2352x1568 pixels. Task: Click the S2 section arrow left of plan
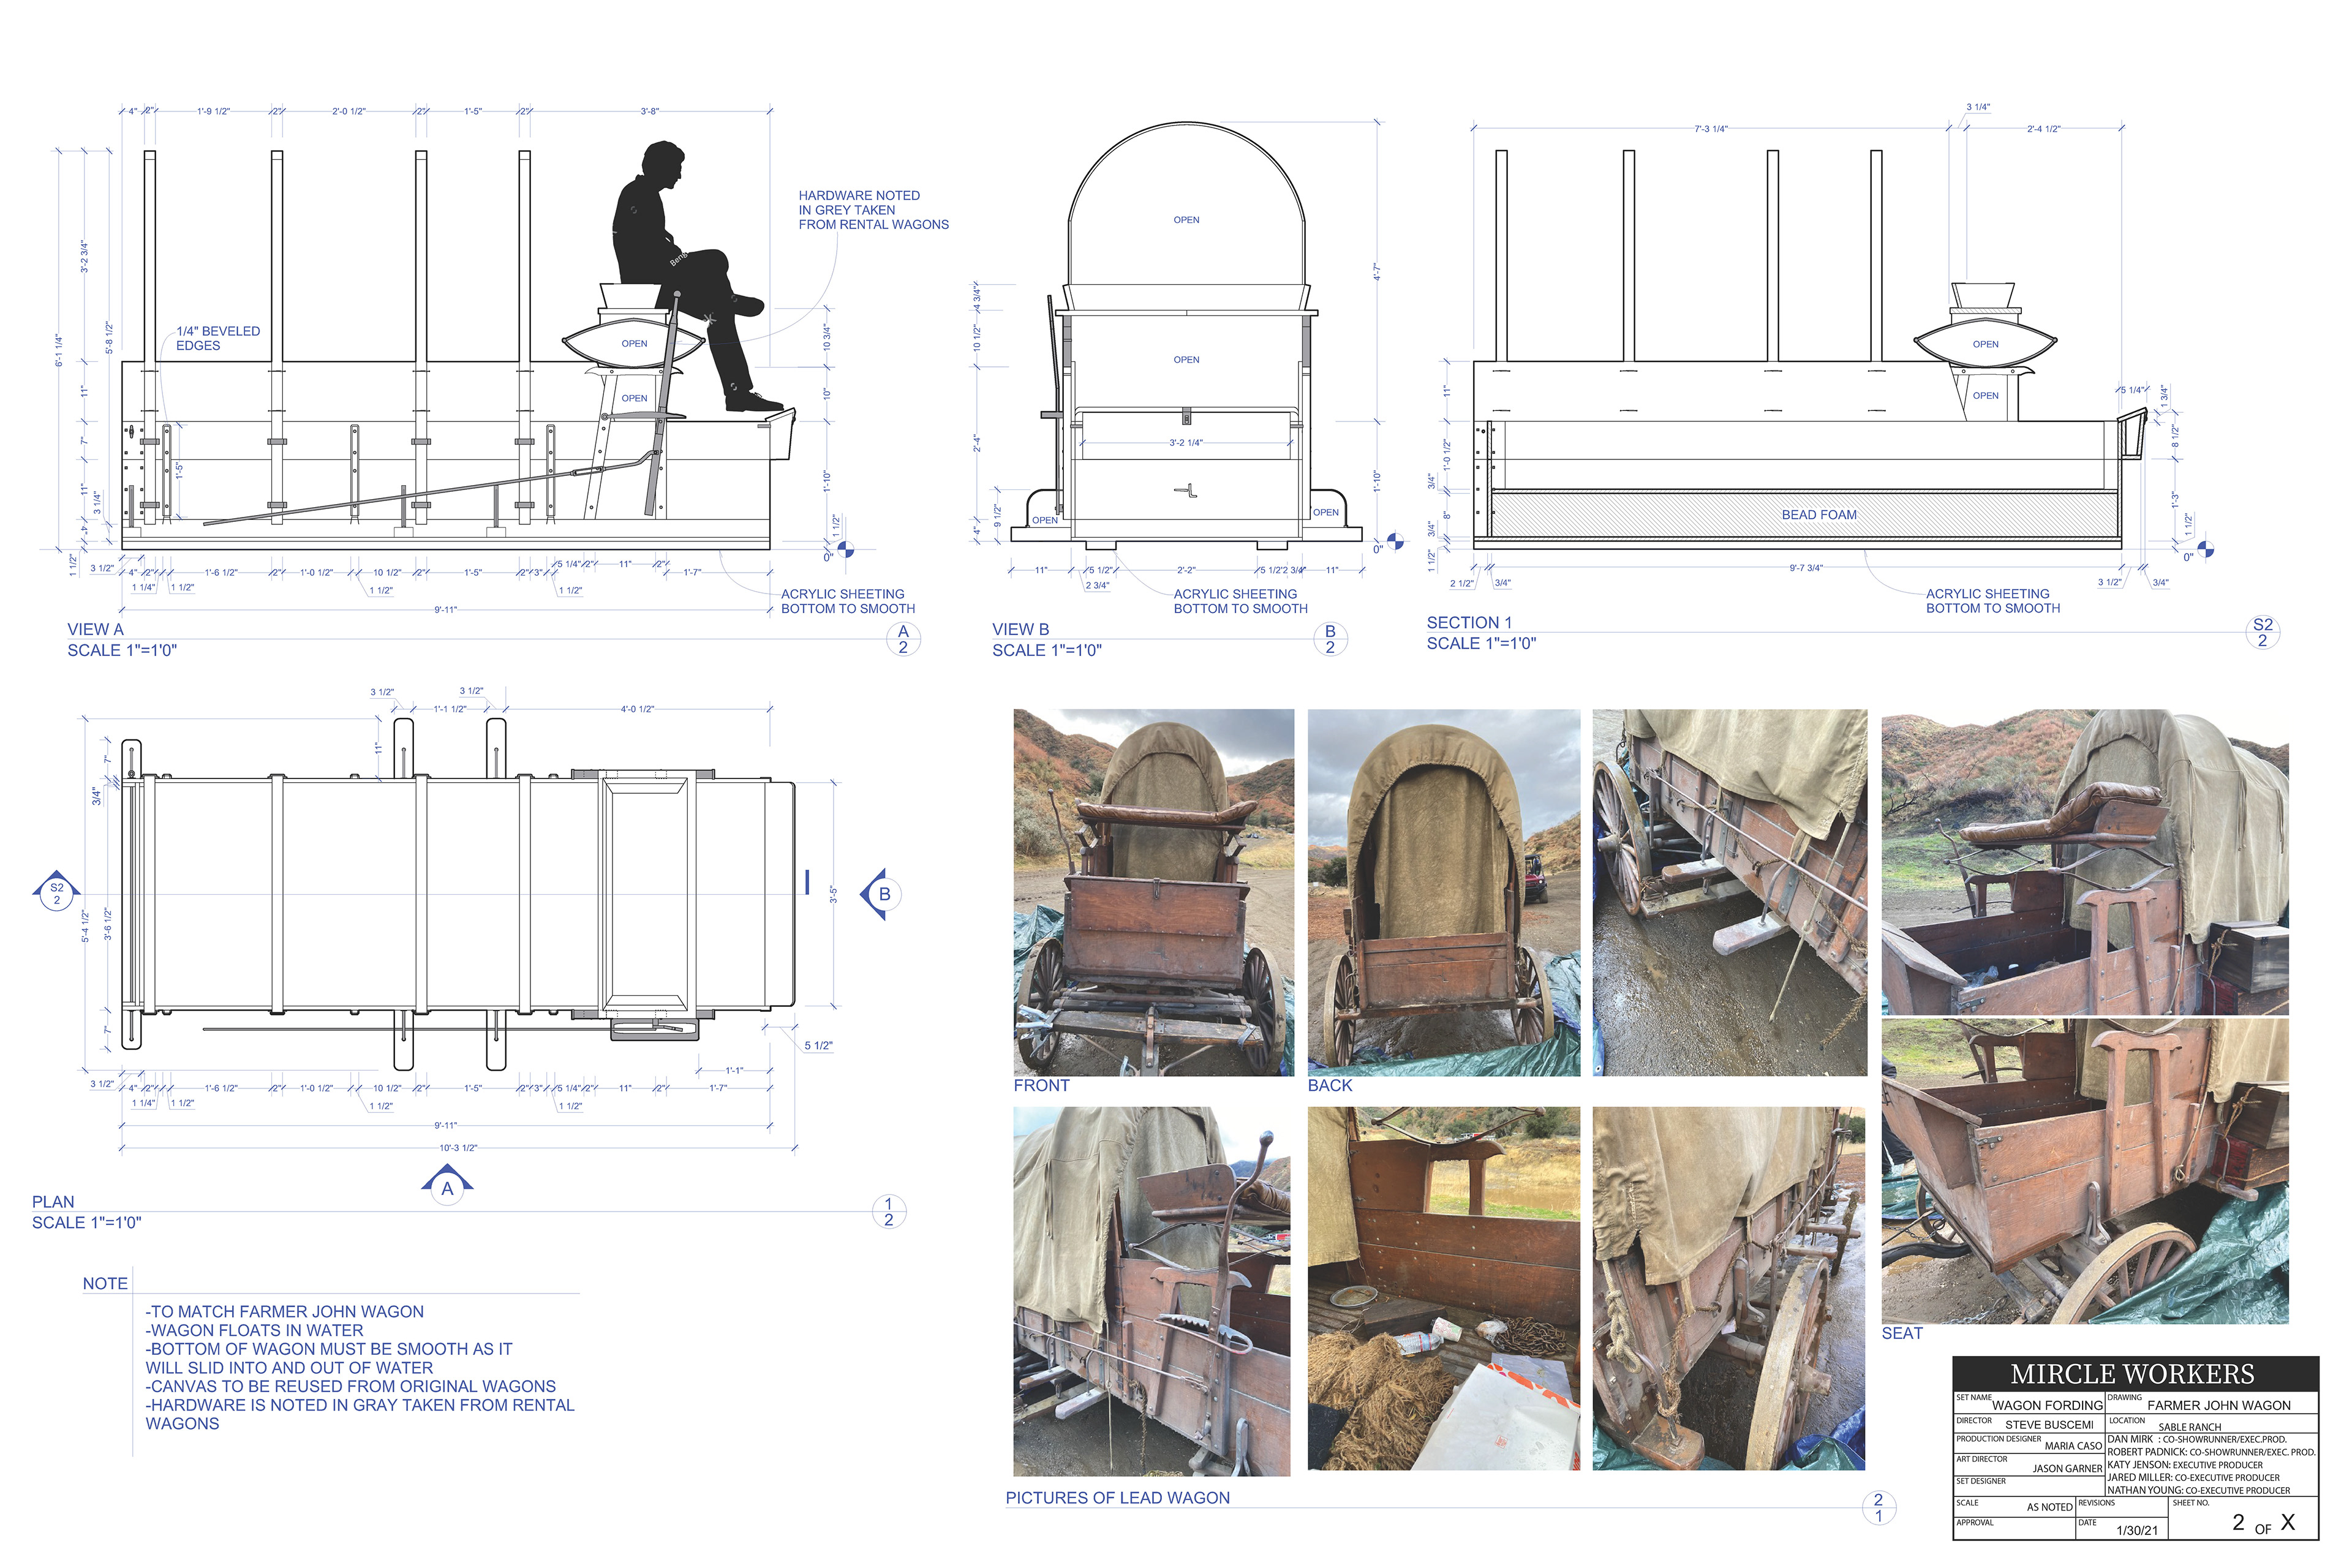tap(57, 892)
